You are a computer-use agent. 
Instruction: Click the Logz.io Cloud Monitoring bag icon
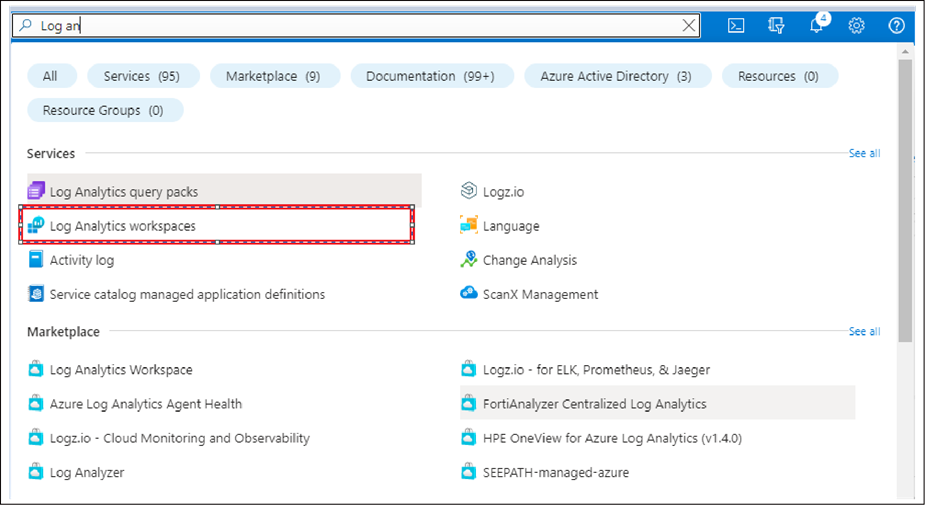click(36, 438)
